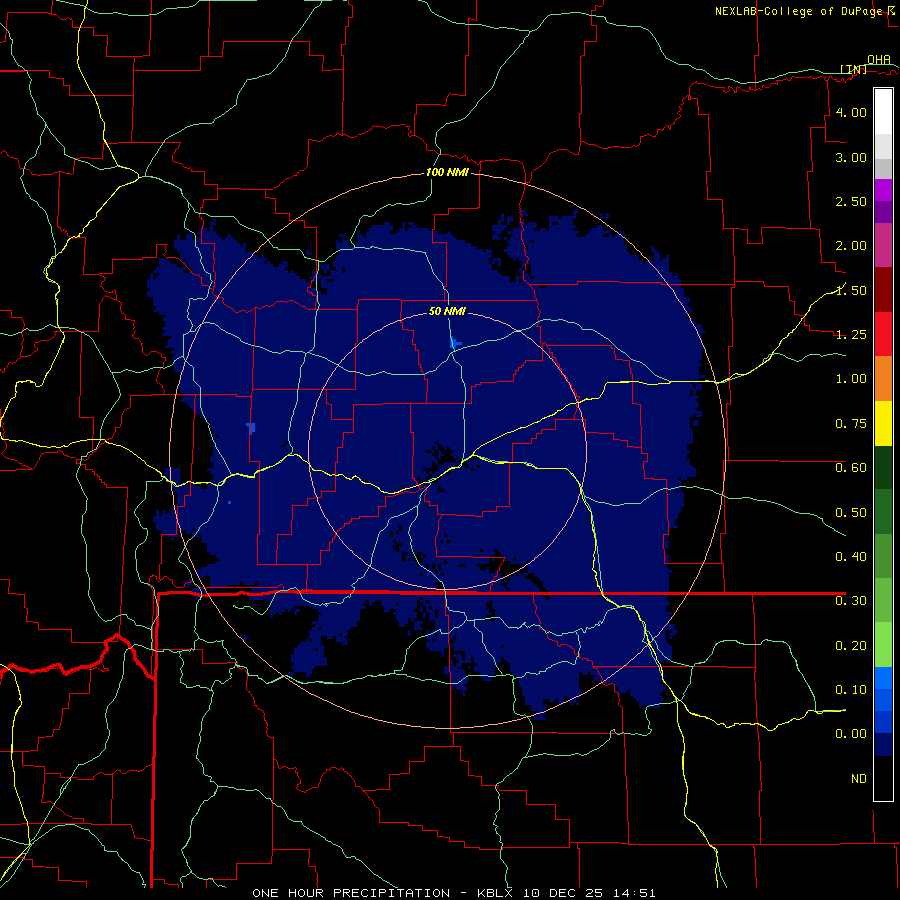Select the black ND segment of the legend
This screenshot has width=900, height=900.
883,778
